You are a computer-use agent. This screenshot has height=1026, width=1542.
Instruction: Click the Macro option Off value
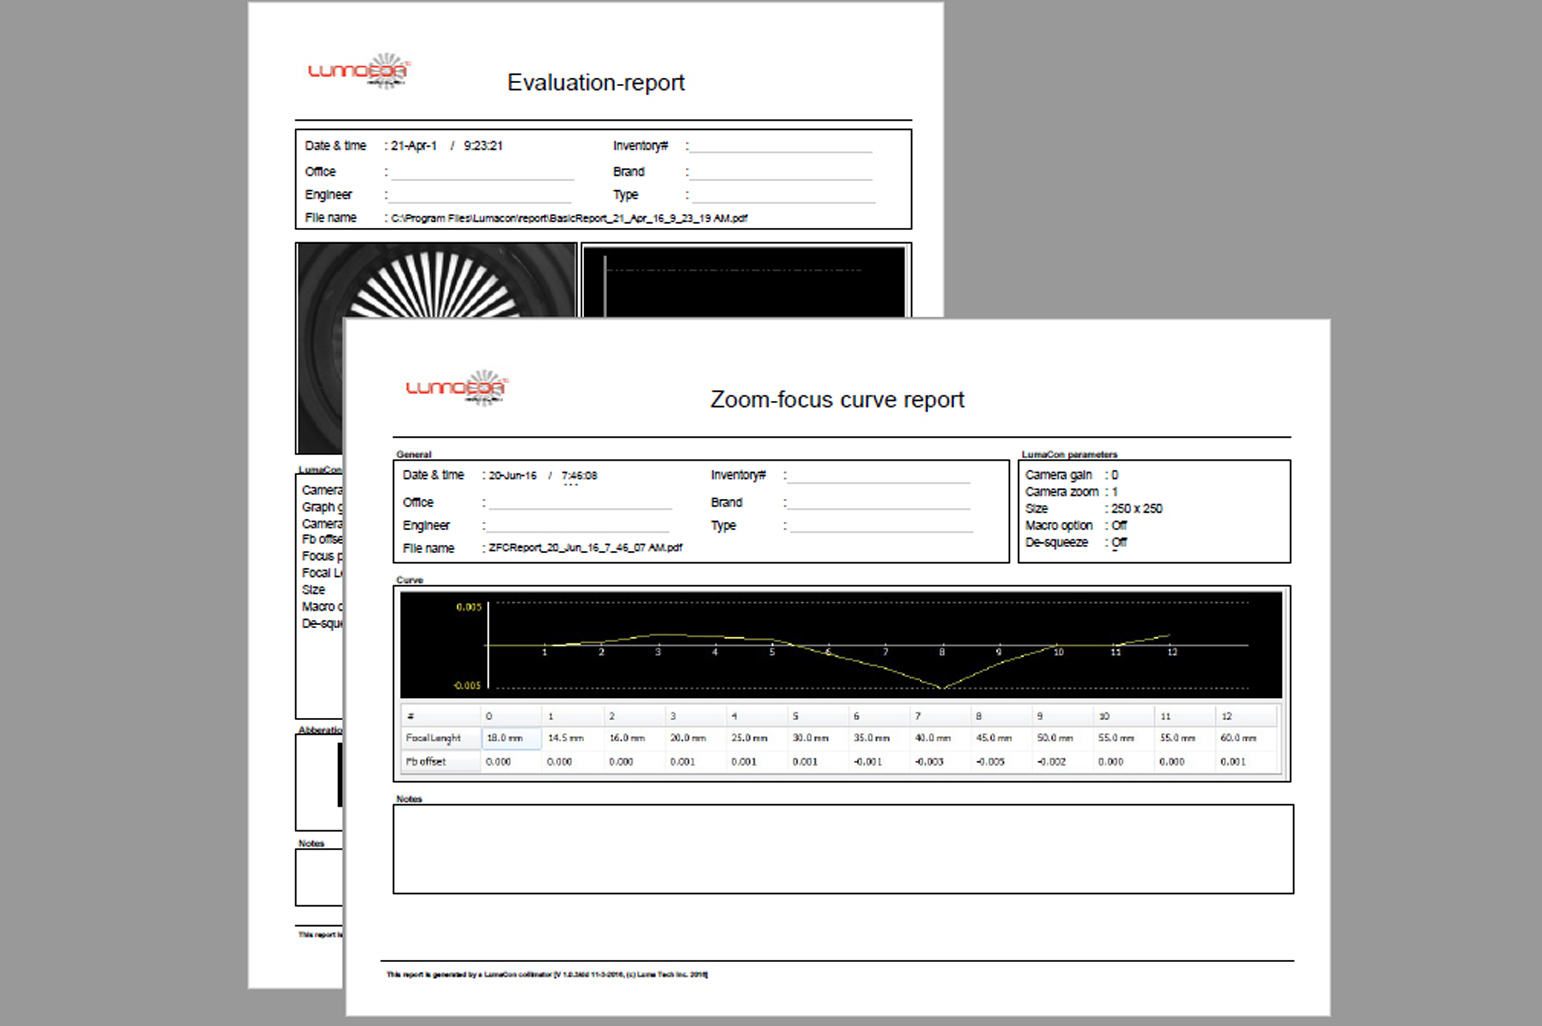(x=1119, y=526)
